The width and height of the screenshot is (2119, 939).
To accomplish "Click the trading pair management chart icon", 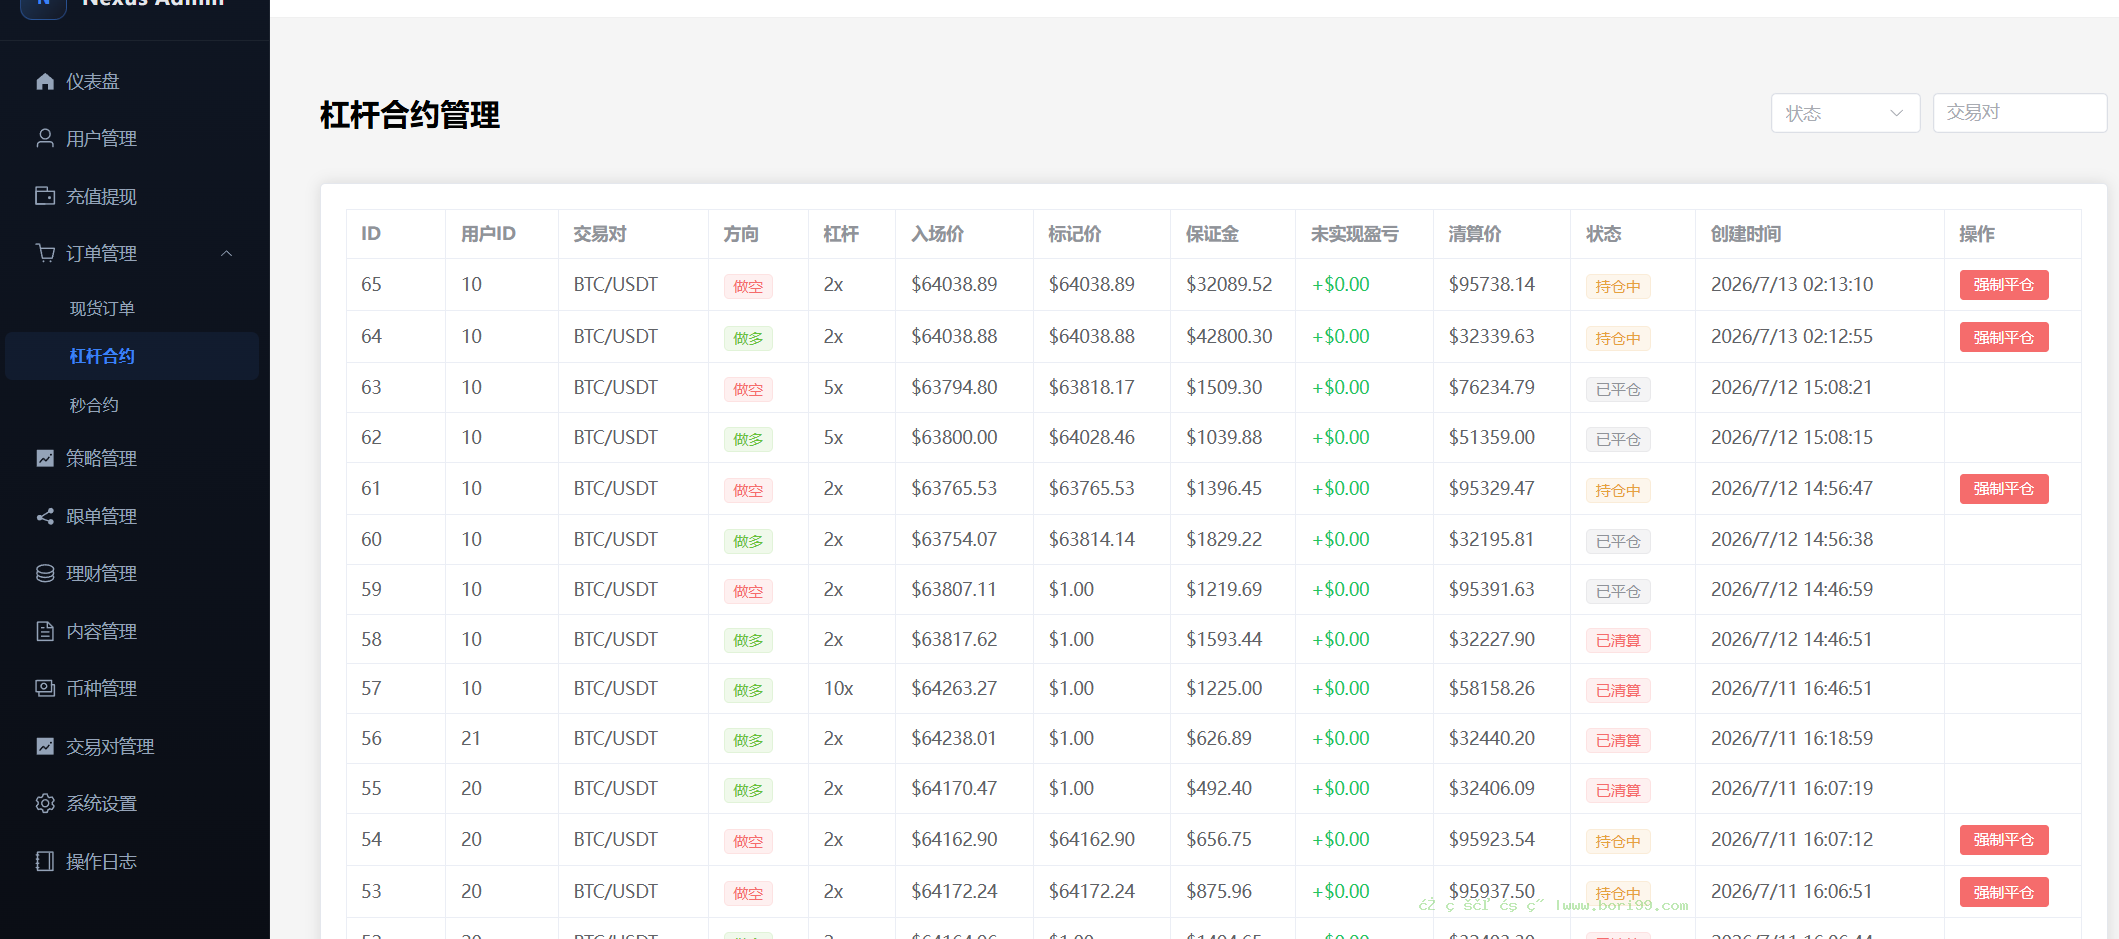I will pos(45,746).
